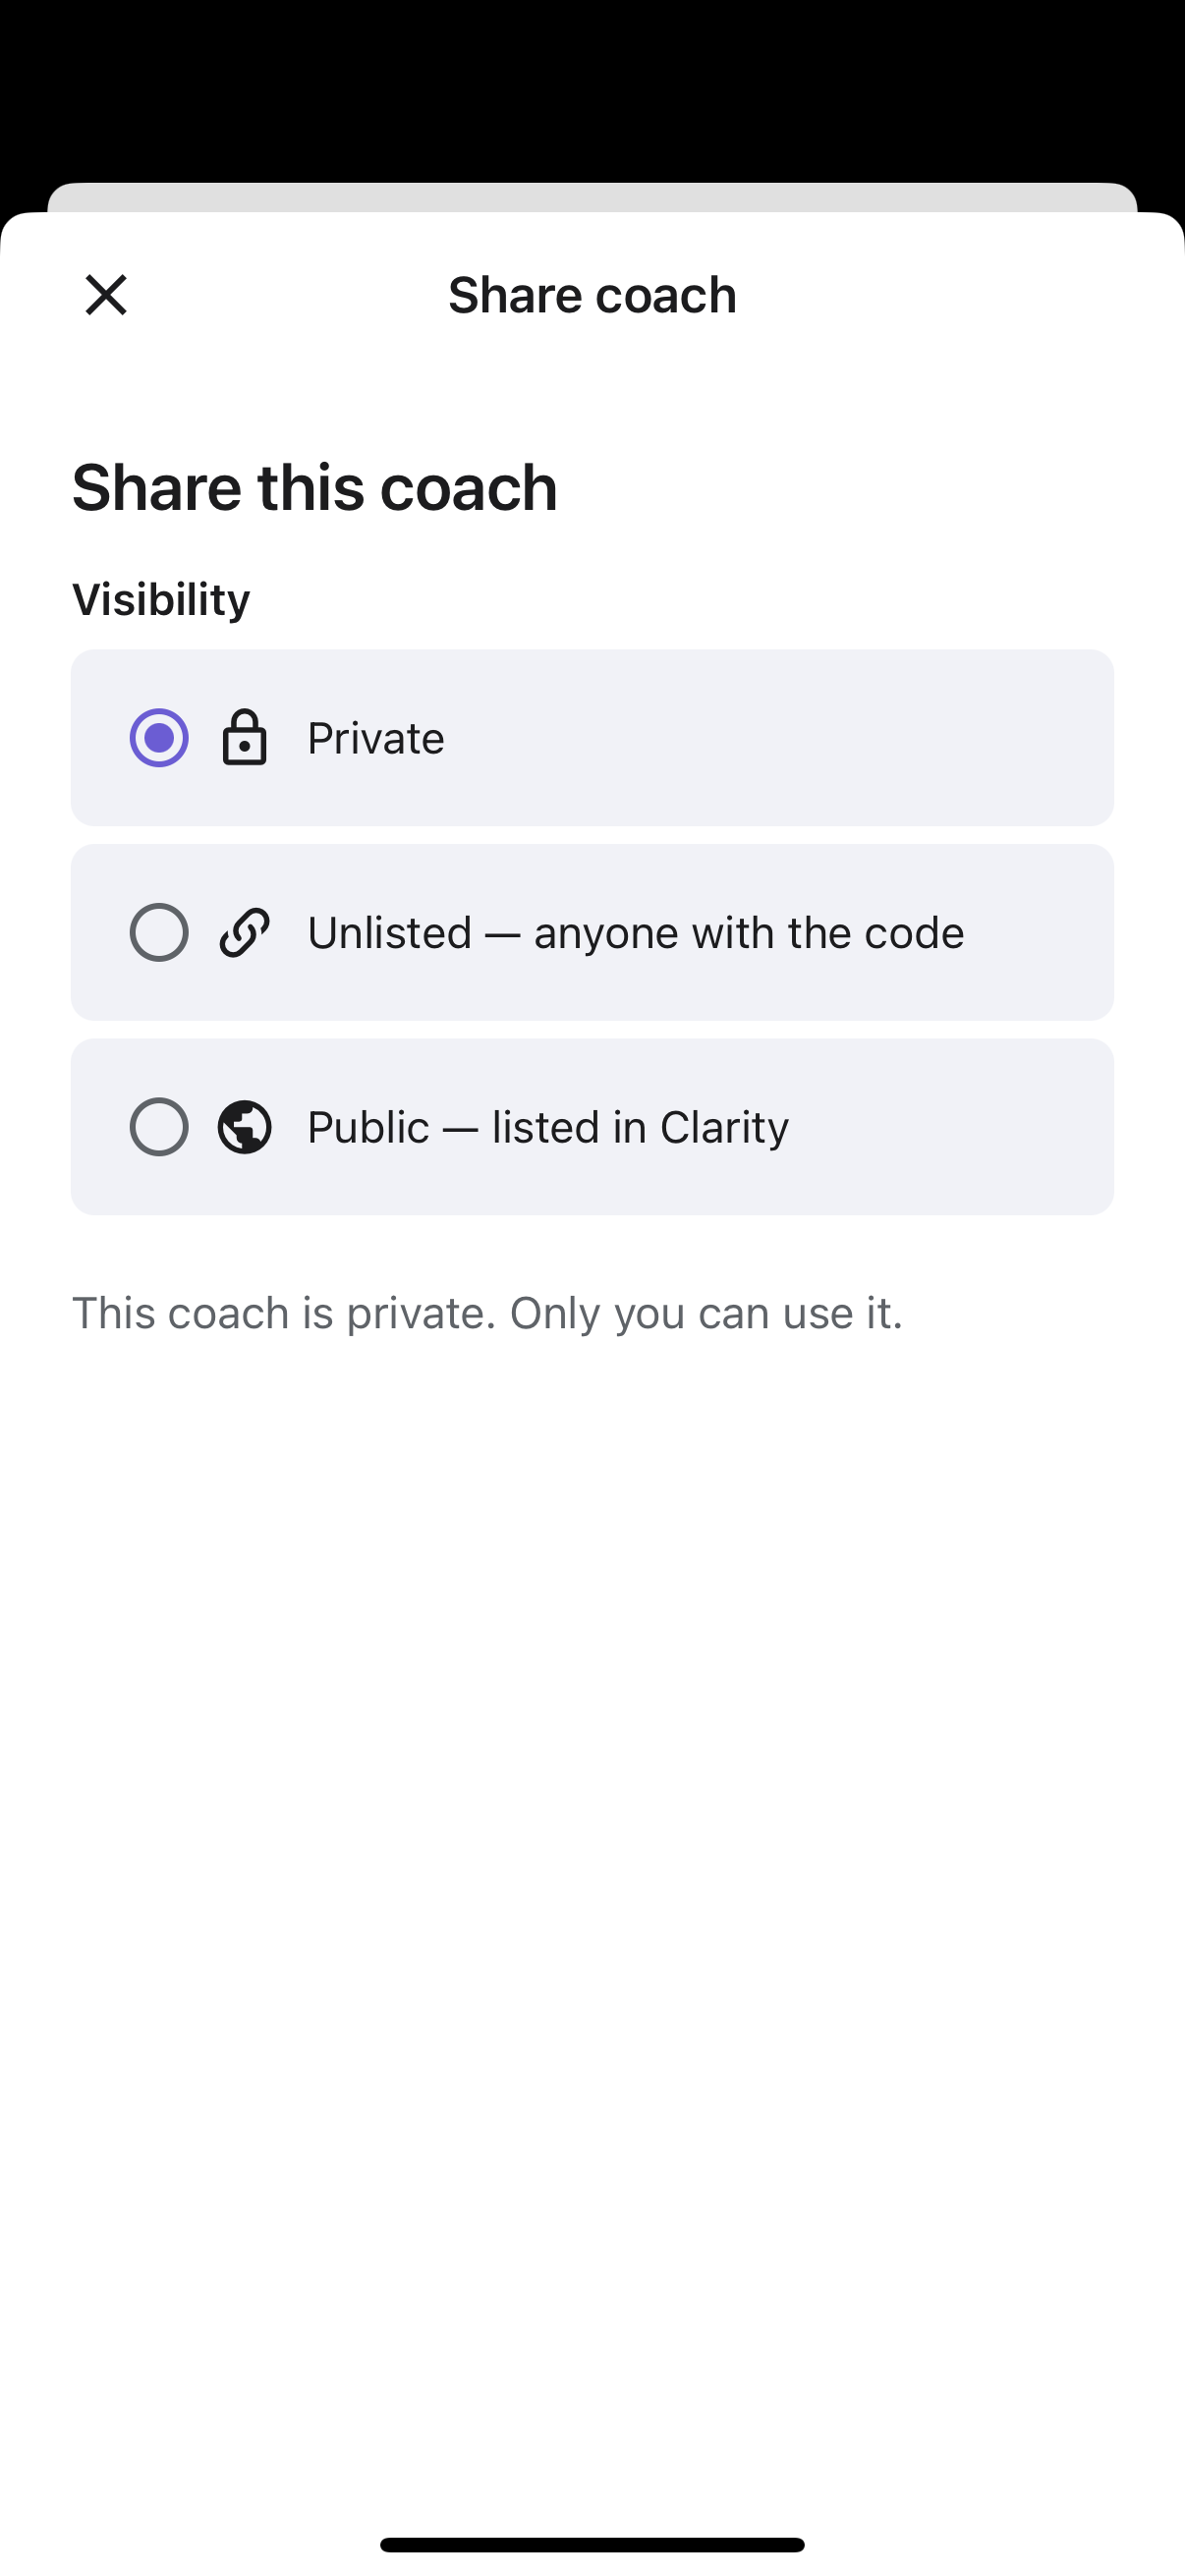1185x2576 pixels.
Task: Tap the empty right side of Private row
Action: point(780,738)
